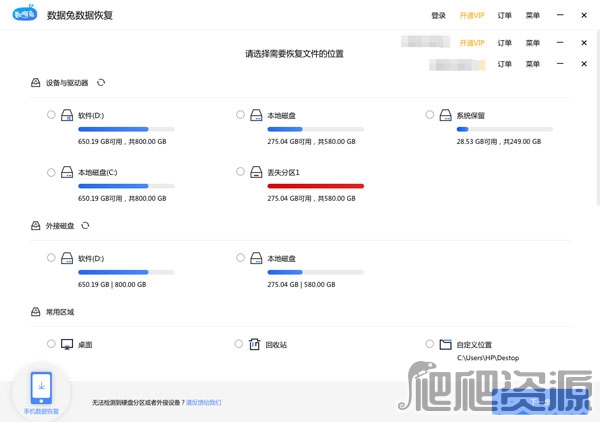
Task: Click the vertical scrollbar on the right
Action: pos(598,119)
